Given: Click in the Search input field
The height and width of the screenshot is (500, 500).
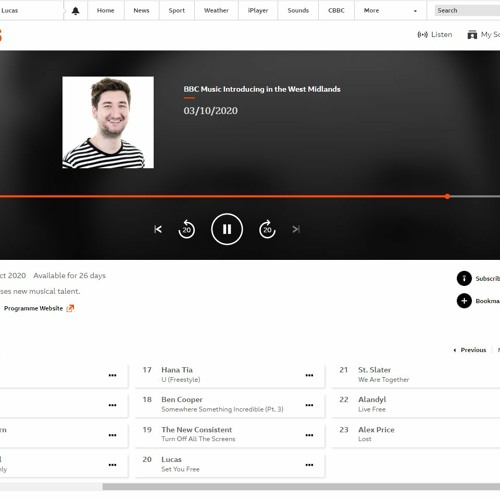Looking at the screenshot, I should (467, 11).
